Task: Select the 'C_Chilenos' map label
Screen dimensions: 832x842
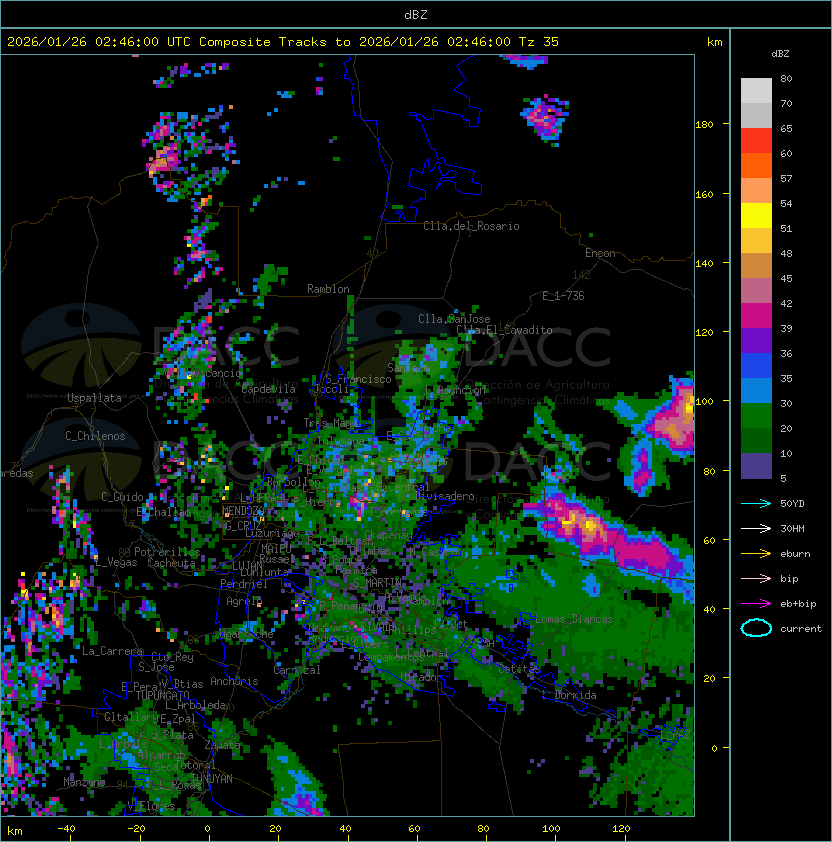Action: (95, 436)
